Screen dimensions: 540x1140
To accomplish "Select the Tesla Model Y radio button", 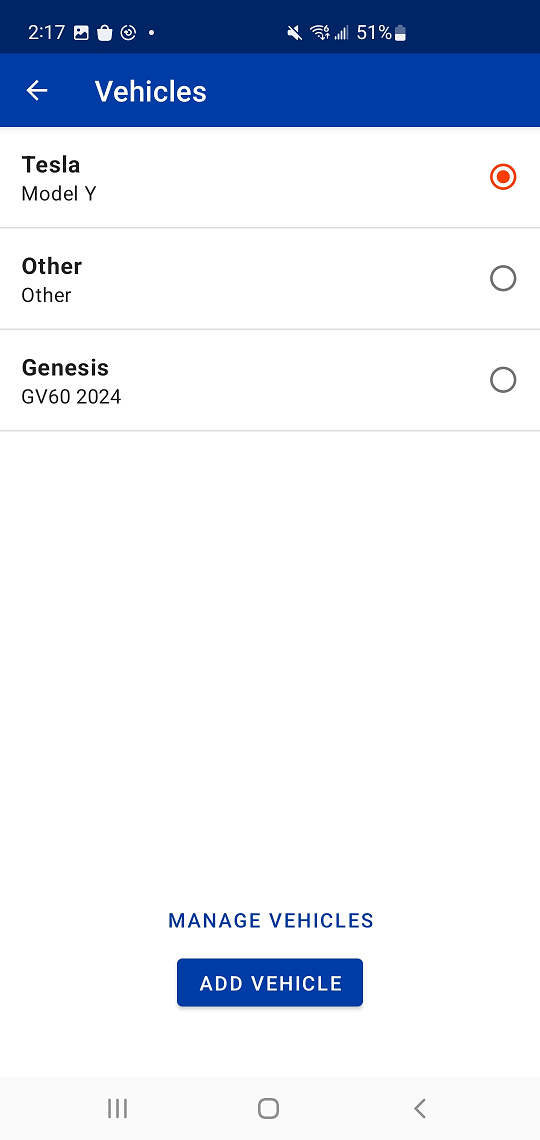I will click(x=503, y=177).
